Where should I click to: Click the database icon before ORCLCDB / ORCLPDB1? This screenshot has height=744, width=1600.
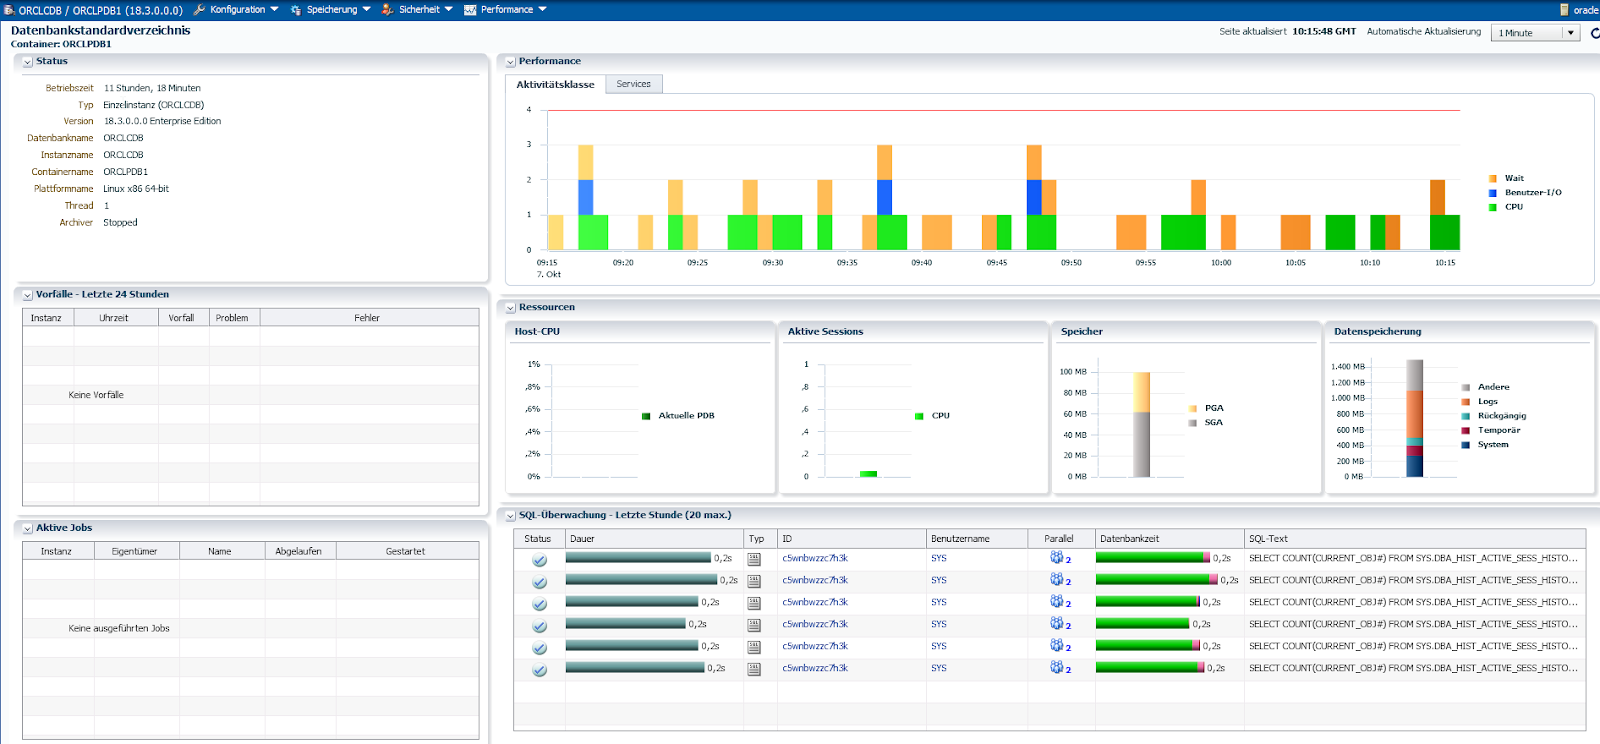(x=9, y=10)
